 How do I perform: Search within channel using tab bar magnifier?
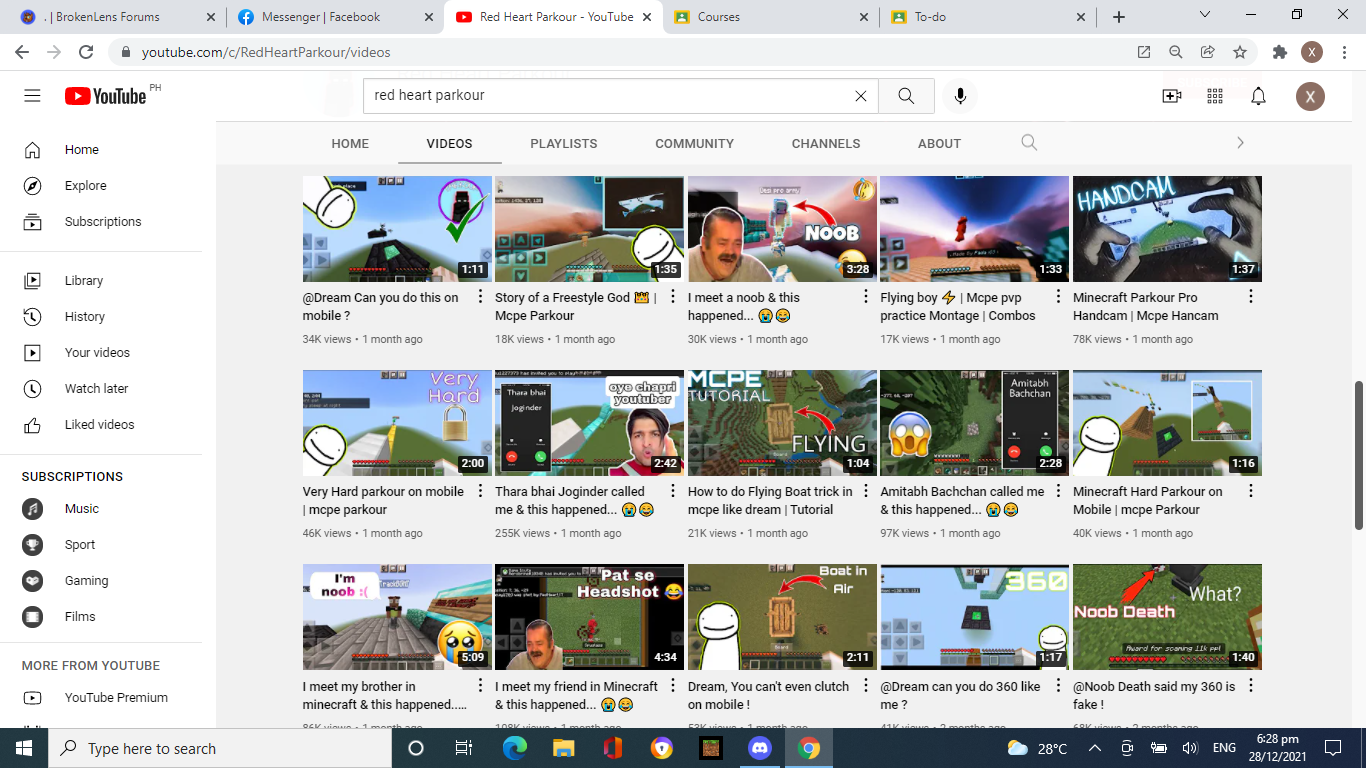tap(1029, 143)
